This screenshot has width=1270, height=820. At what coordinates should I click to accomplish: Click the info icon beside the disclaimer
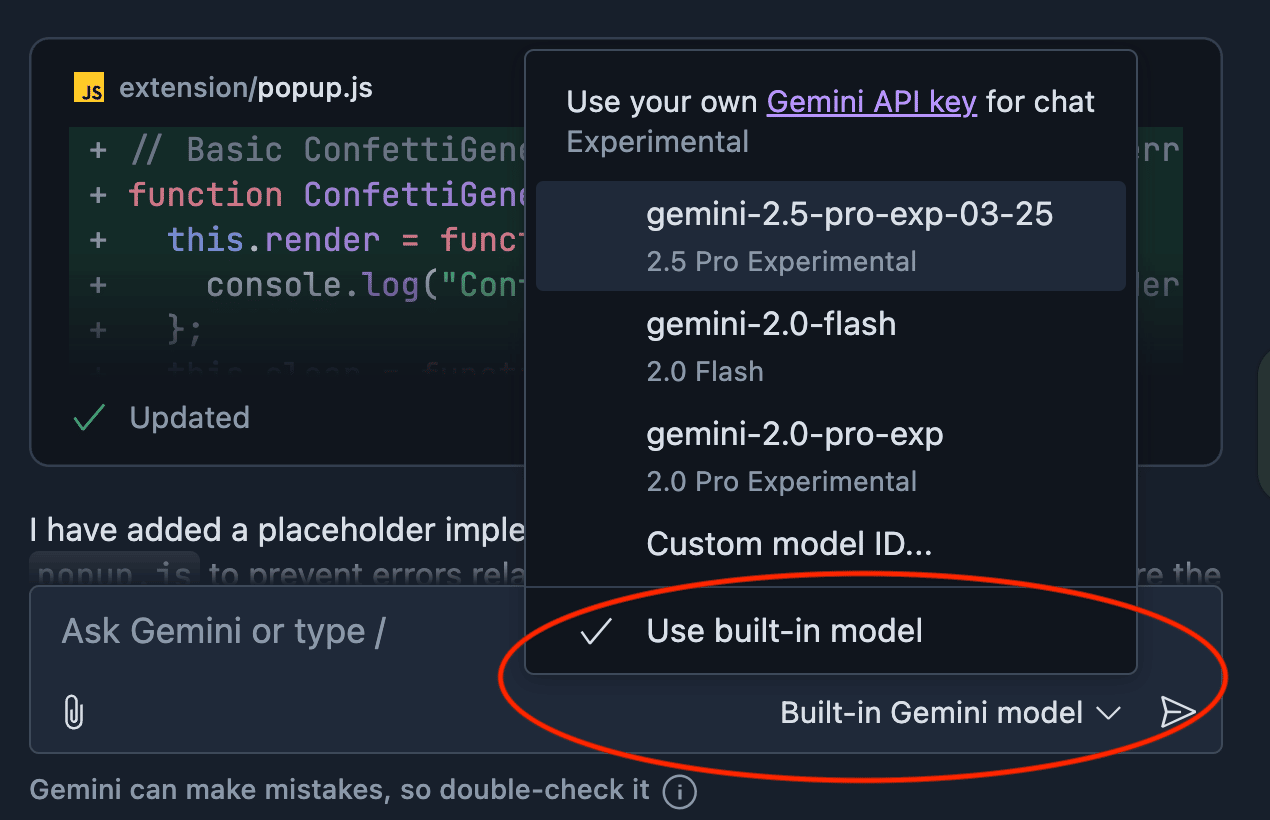tap(679, 792)
